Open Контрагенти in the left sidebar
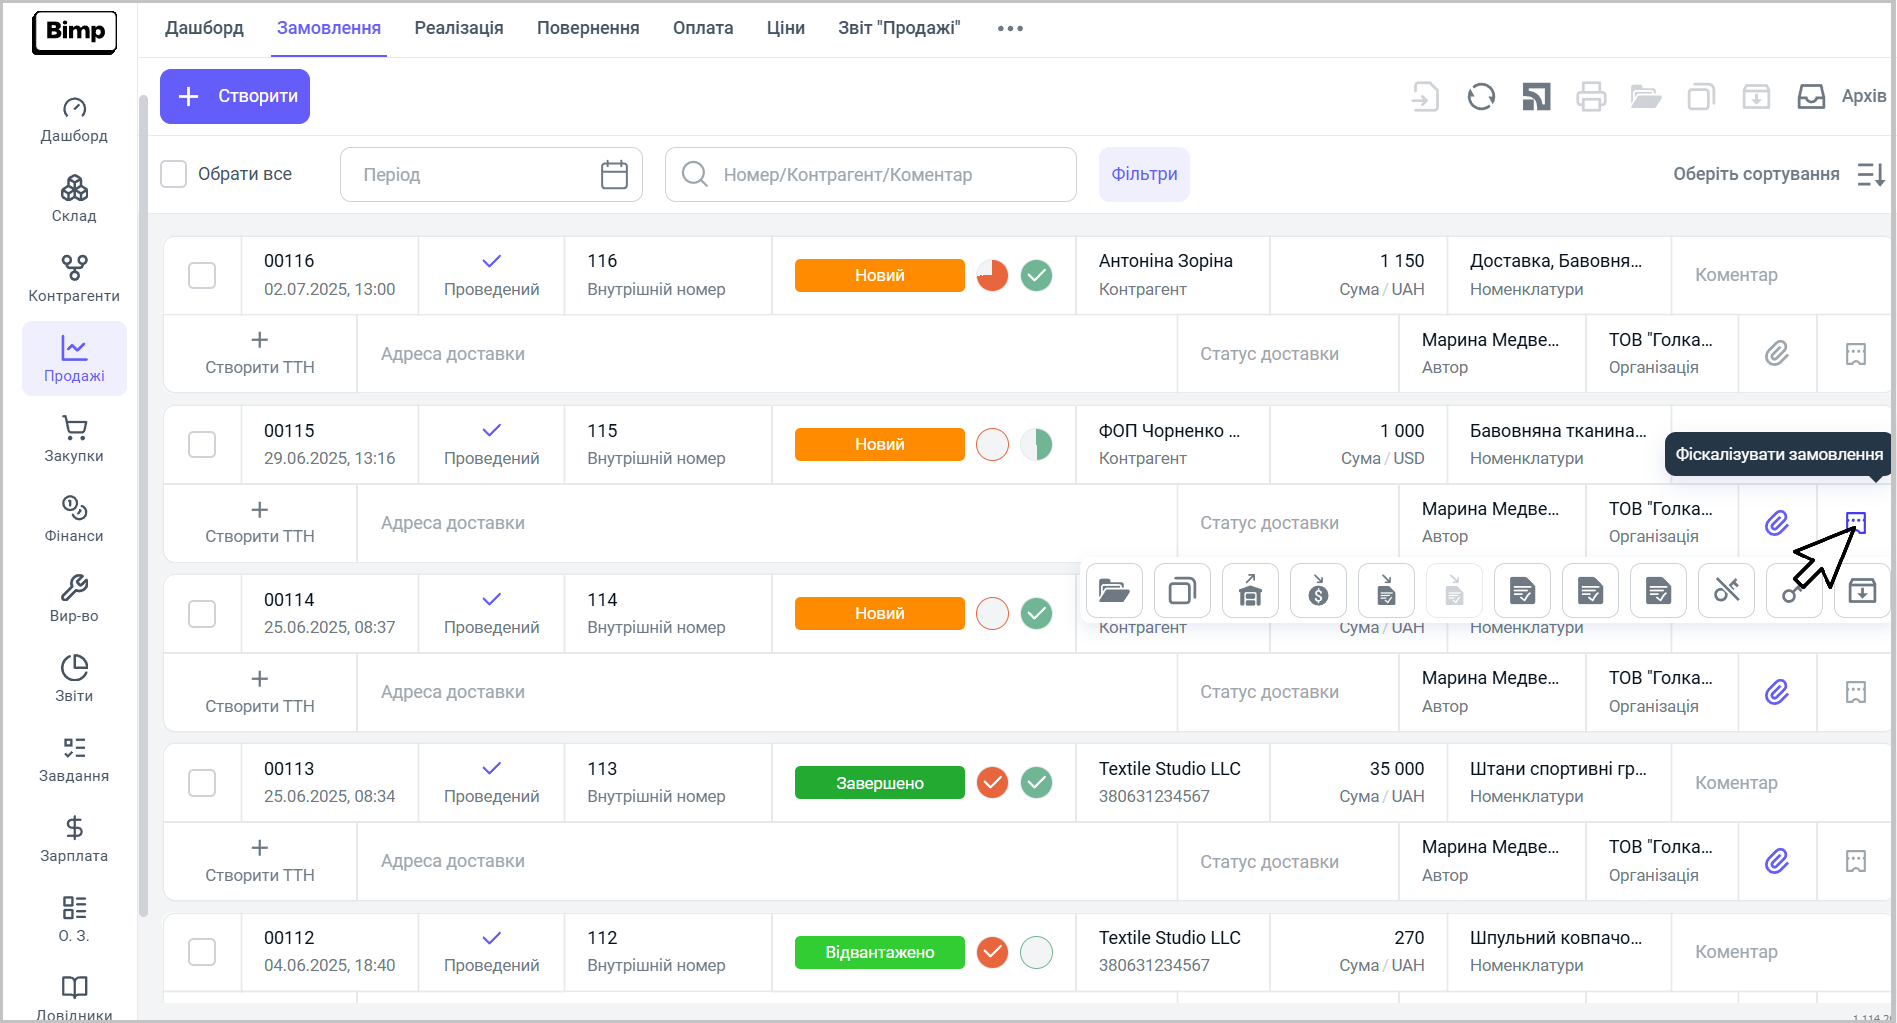This screenshot has width=1897, height=1023. [74, 278]
